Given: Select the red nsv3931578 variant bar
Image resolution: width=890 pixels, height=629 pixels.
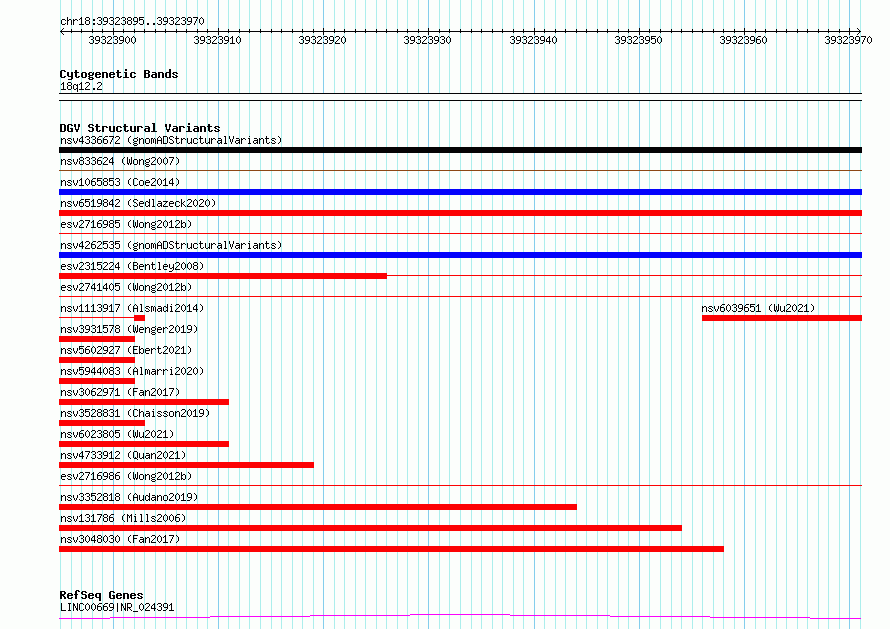Looking at the screenshot, I should pyautogui.click(x=97, y=339).
